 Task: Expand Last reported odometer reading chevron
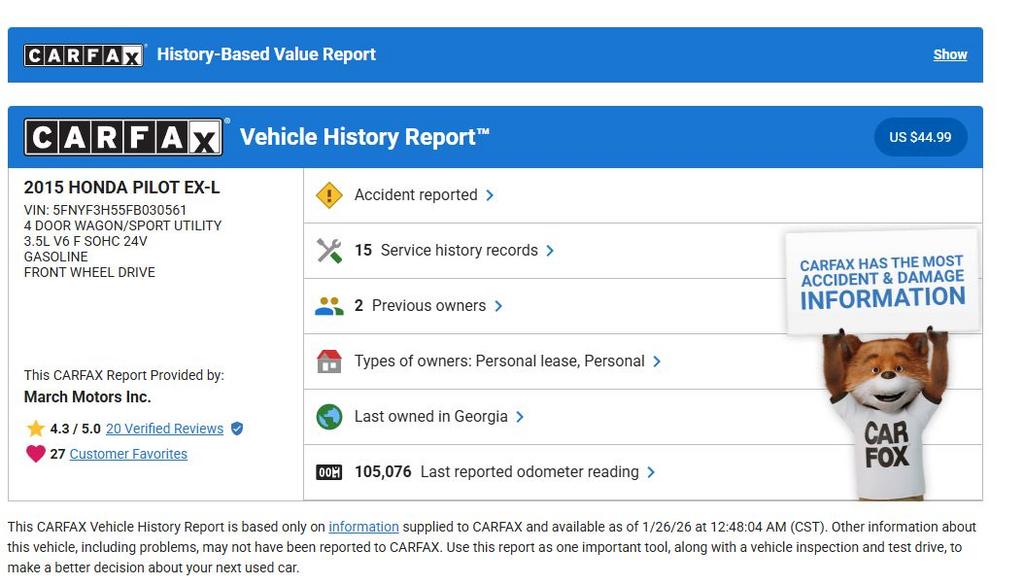(651, 472)
